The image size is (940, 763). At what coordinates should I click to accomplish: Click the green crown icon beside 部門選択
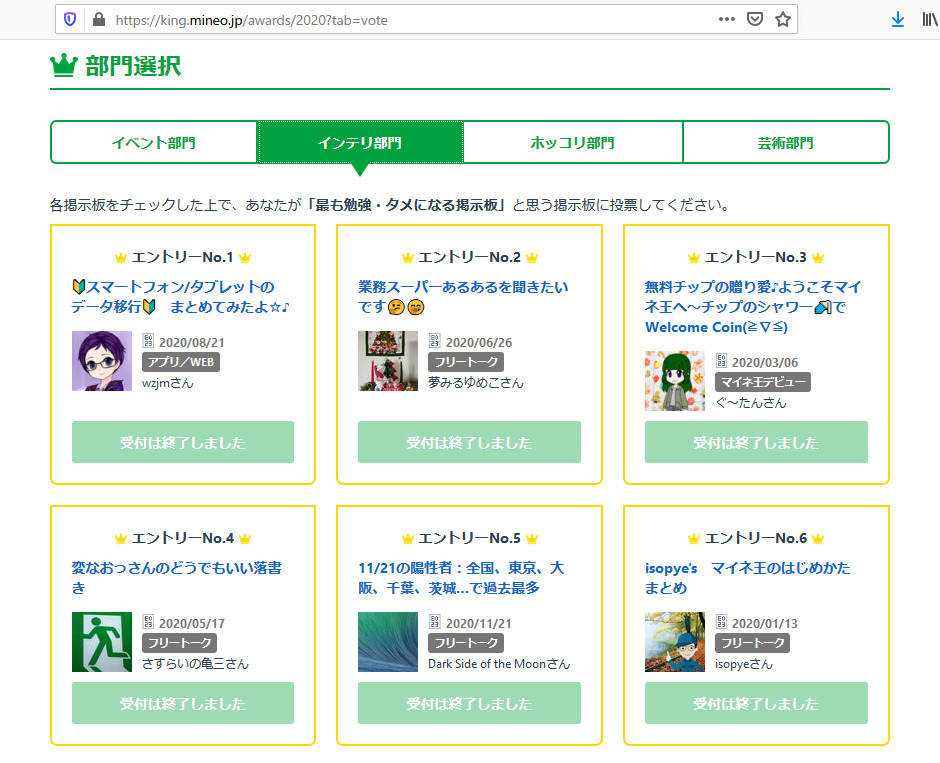tap(64, 66)
